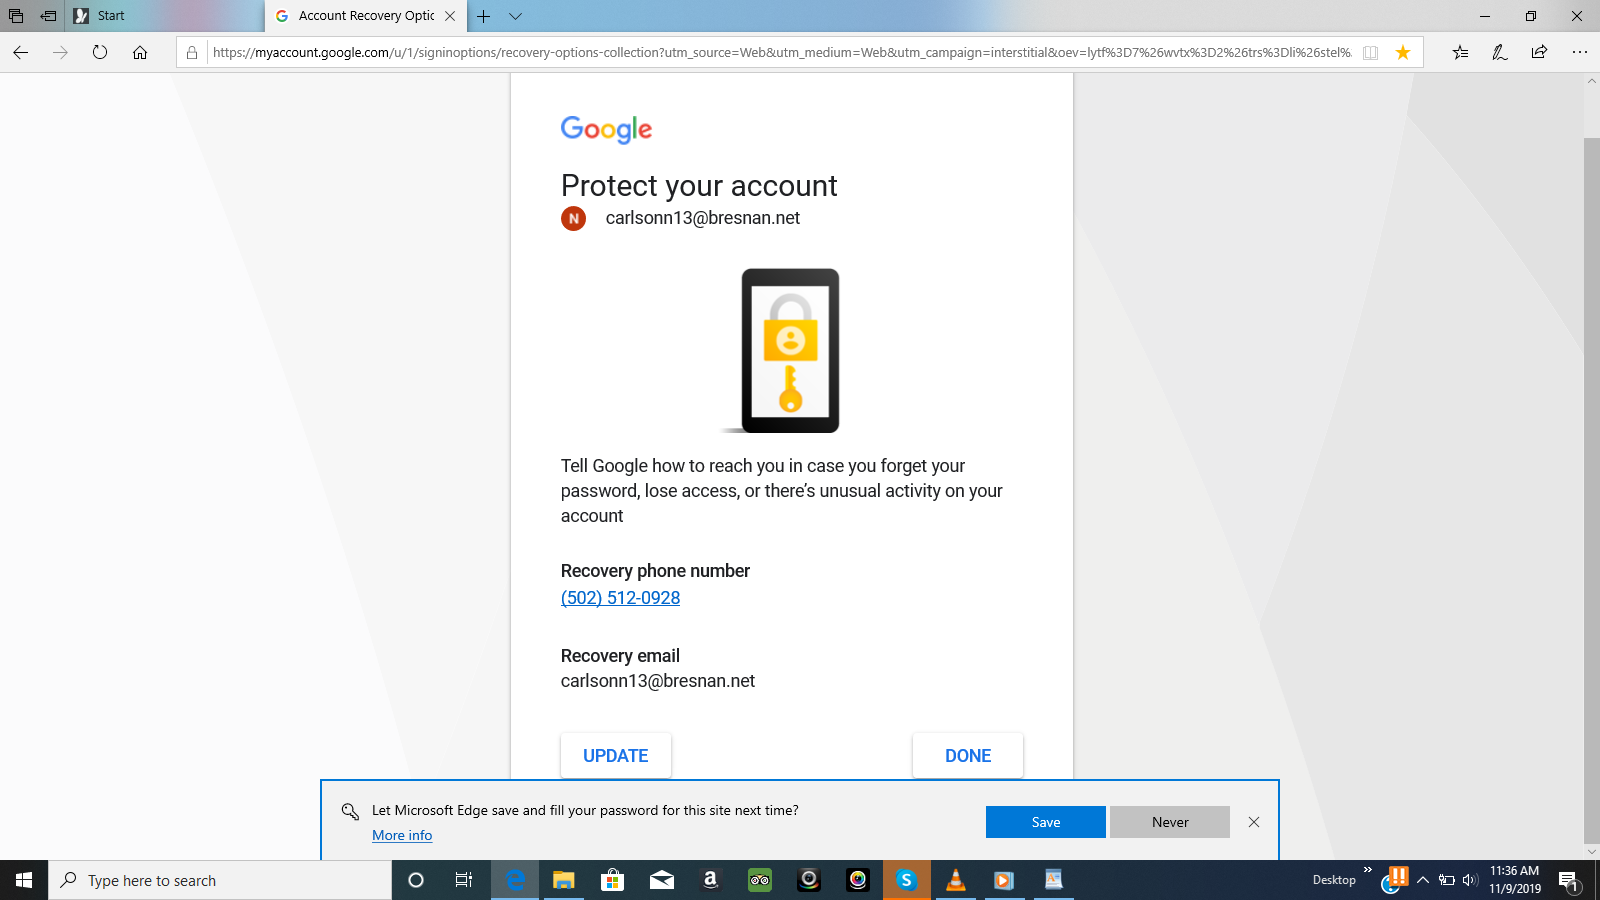The image size is (1600, 900).
Task: Click the red N account avatar
Action: [x=574, y=218]
